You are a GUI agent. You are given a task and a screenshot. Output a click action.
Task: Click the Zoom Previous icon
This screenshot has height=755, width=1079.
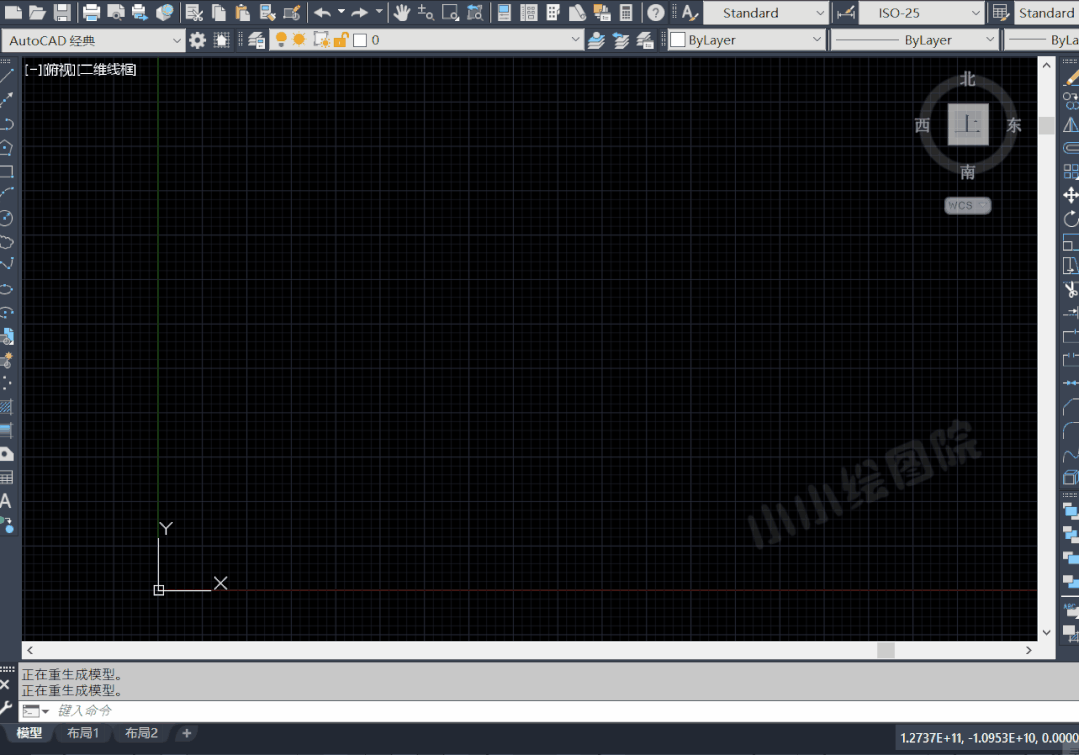[x=475, y=12]
